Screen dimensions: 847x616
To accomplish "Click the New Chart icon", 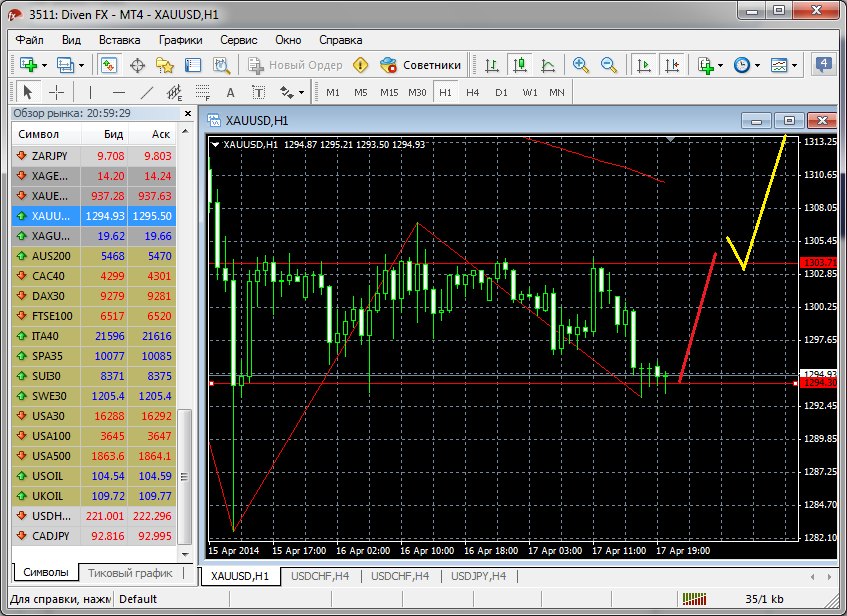I will coord(28,65).
